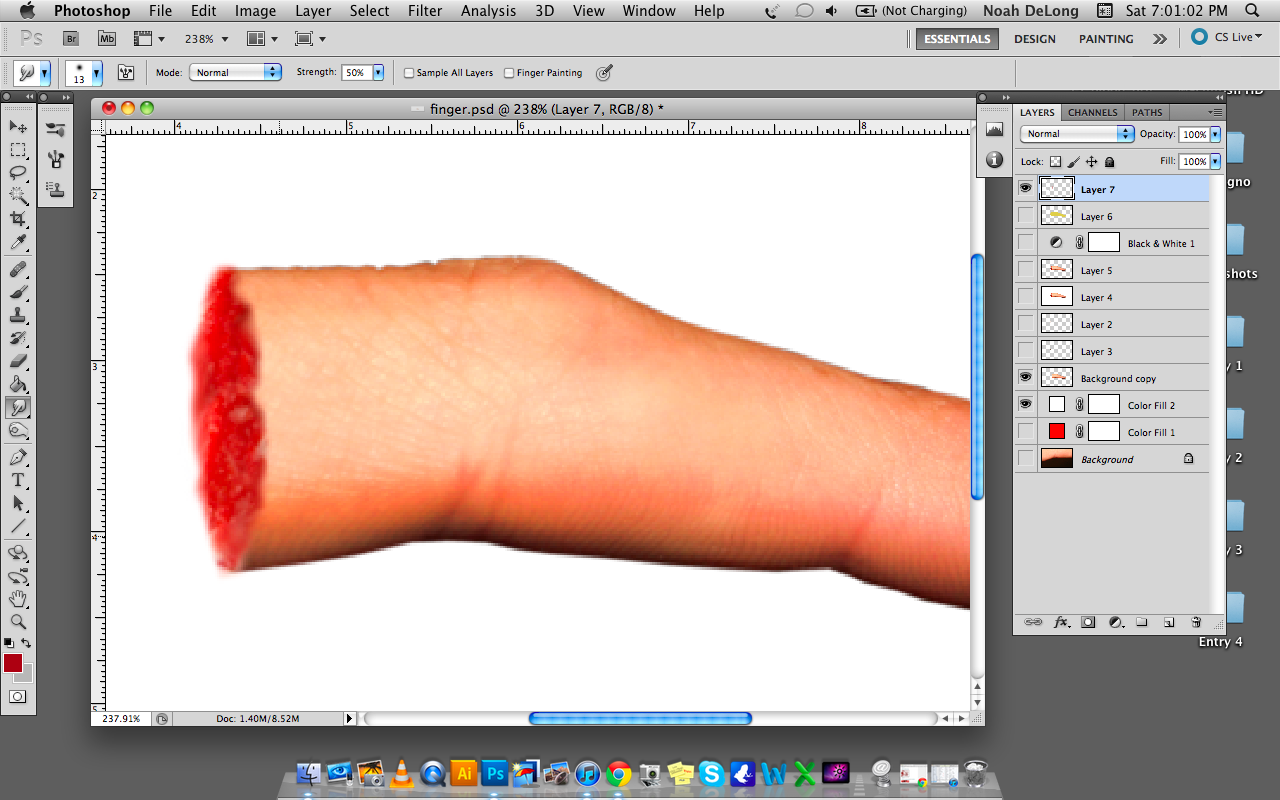
Task: Show the Color Fill 1 layer
Action: pyautogui.click(x=1025, y=431)
